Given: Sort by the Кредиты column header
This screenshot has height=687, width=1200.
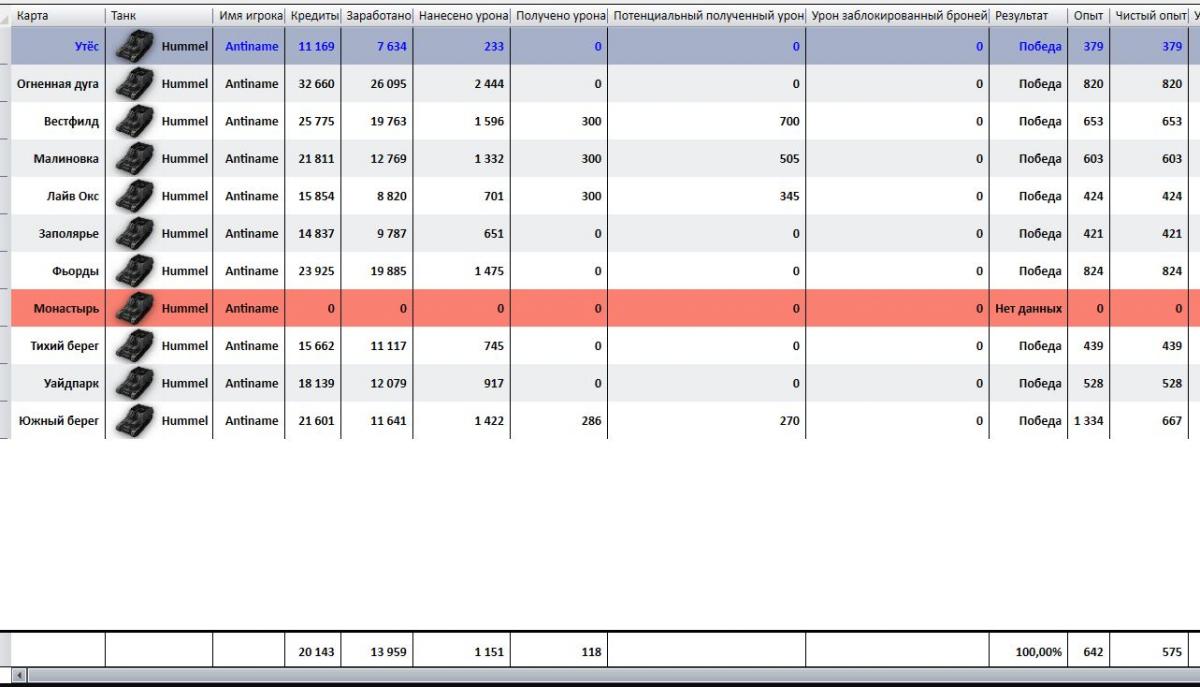Looking at the screenshot, I should click(315, 16).
